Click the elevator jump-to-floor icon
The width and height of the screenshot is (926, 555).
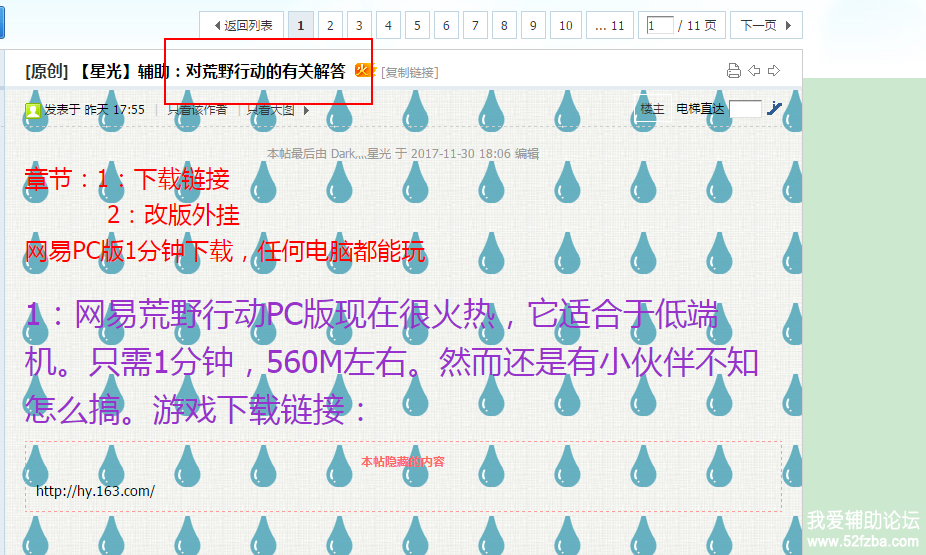(x=774, y=109)
